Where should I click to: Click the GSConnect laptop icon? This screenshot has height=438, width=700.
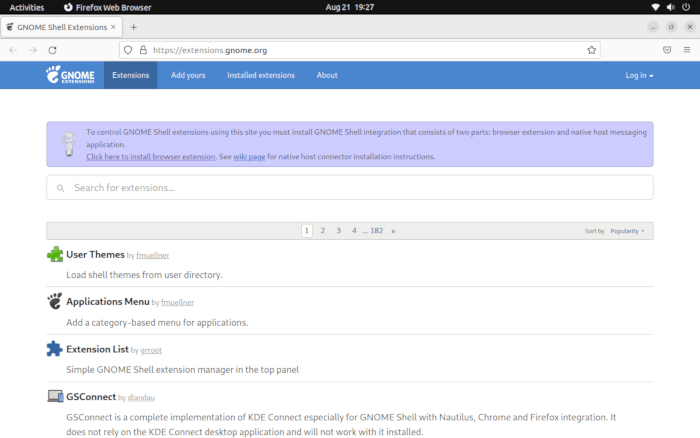55,396
